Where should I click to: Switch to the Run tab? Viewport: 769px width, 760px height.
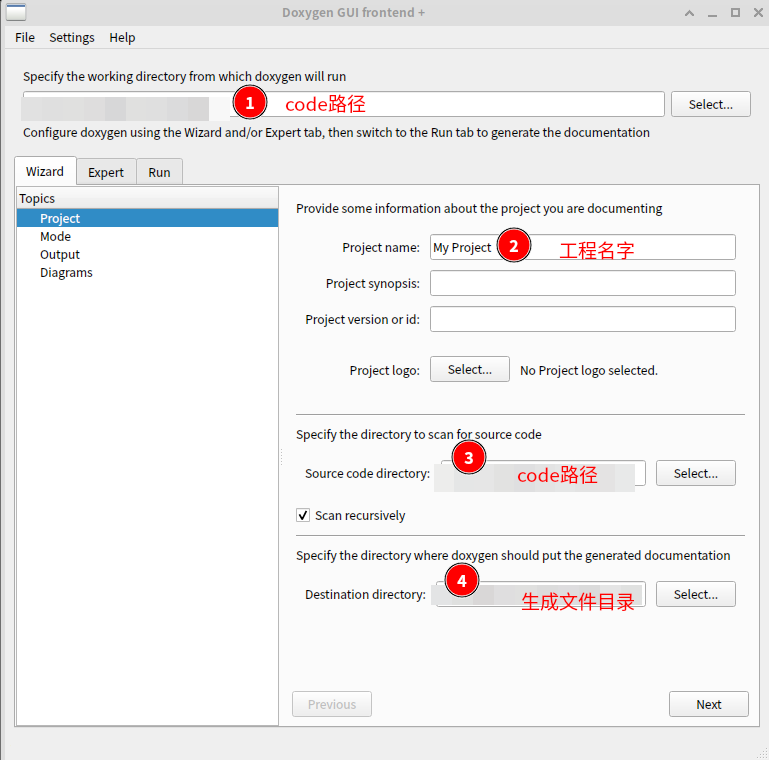click(x=159, y=173)
